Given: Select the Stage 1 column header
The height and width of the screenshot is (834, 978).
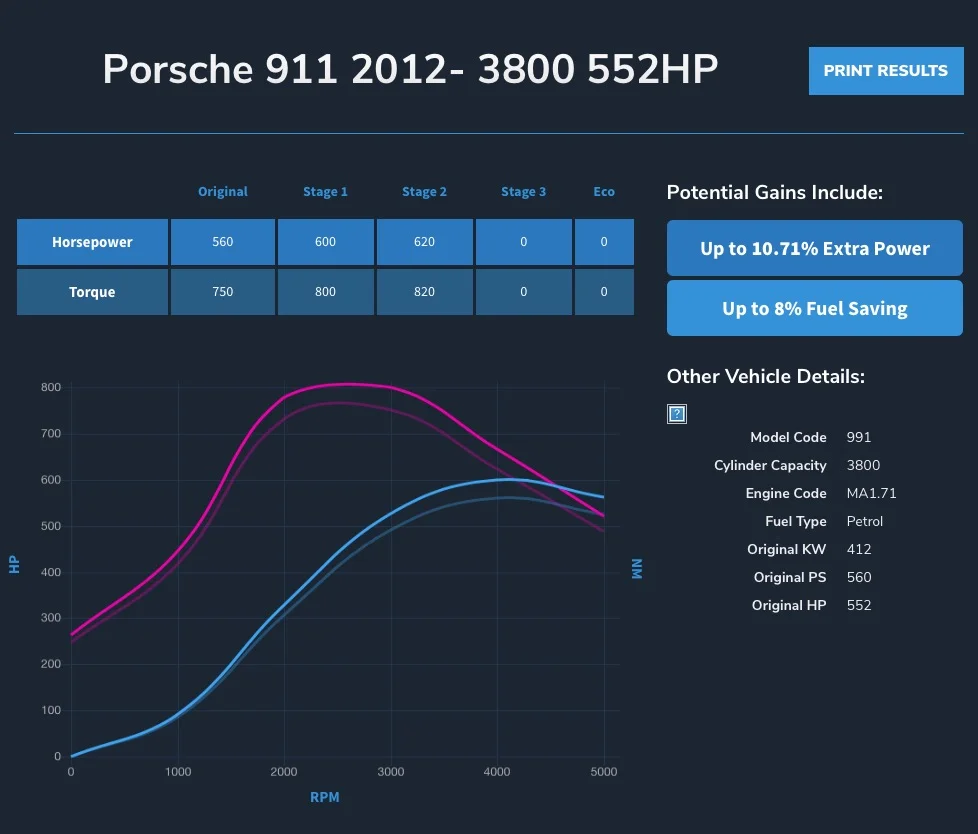Looking at the screenshot, I should [325, 192].
